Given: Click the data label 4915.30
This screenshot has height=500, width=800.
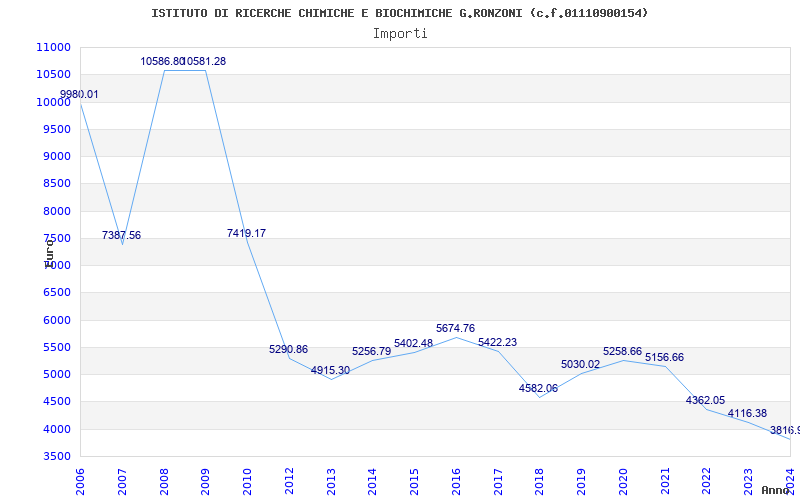Looking at the screenshot, I should click(x=330, y=370).
